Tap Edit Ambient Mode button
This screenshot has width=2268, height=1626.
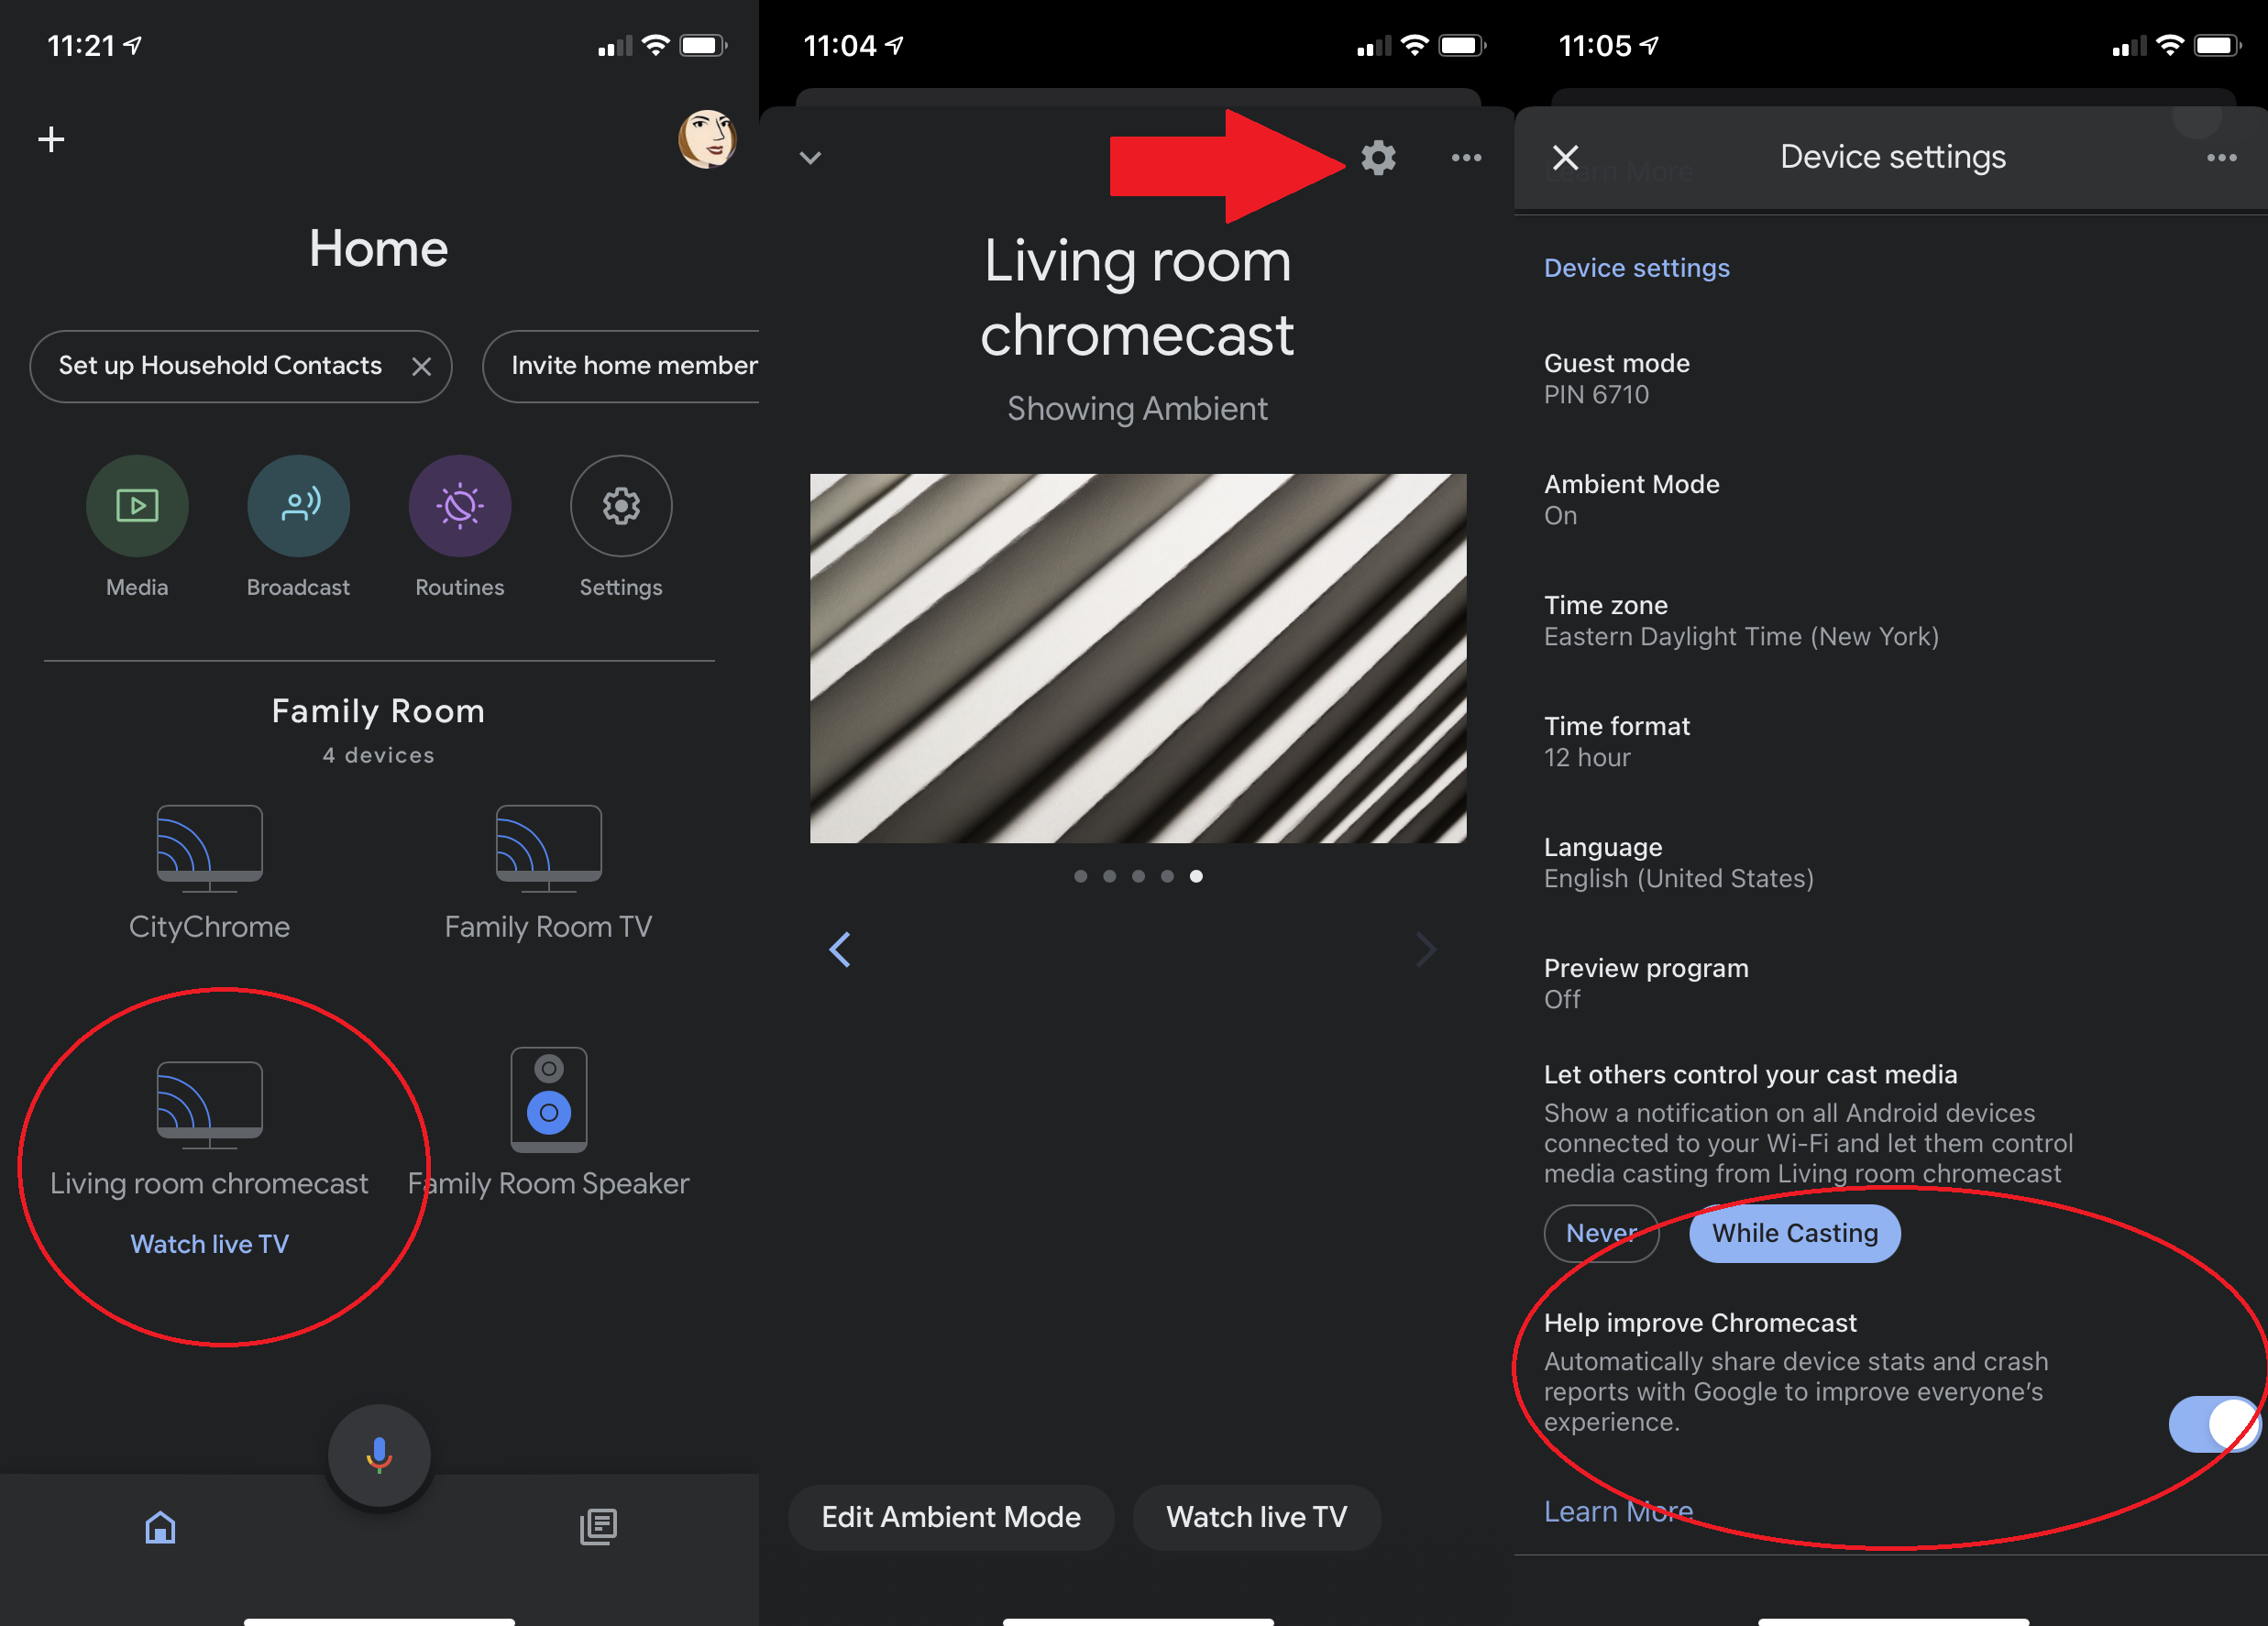(x=951, y=1517)
